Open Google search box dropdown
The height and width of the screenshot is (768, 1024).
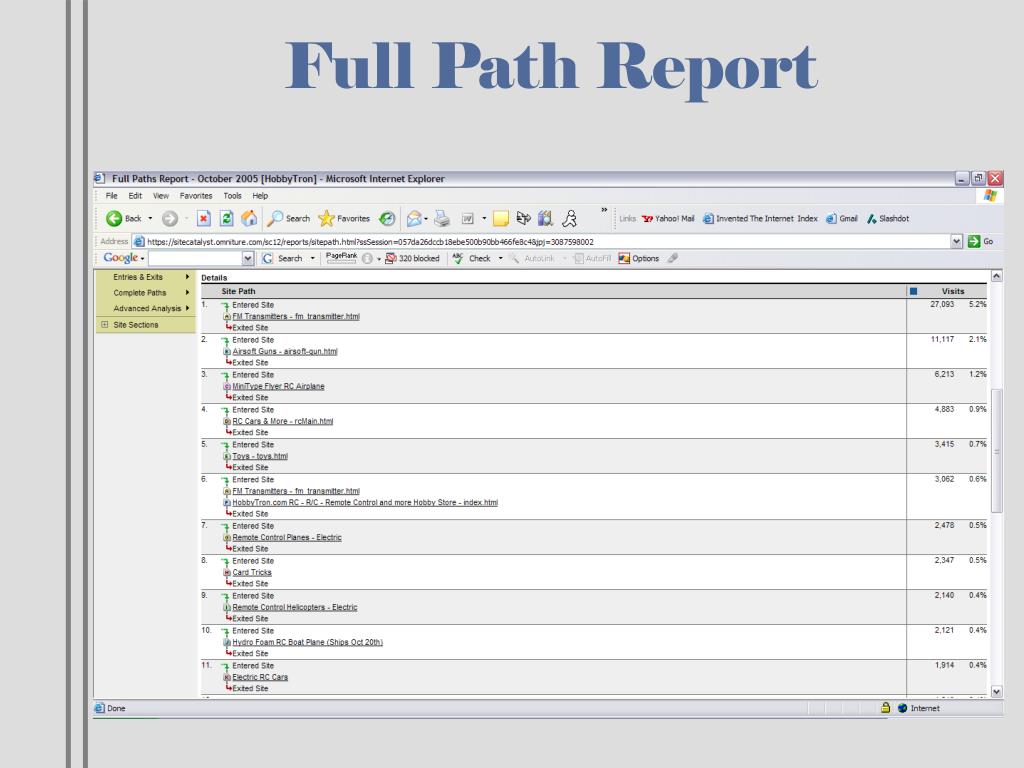pyautogui.click(x=248, y=259)
